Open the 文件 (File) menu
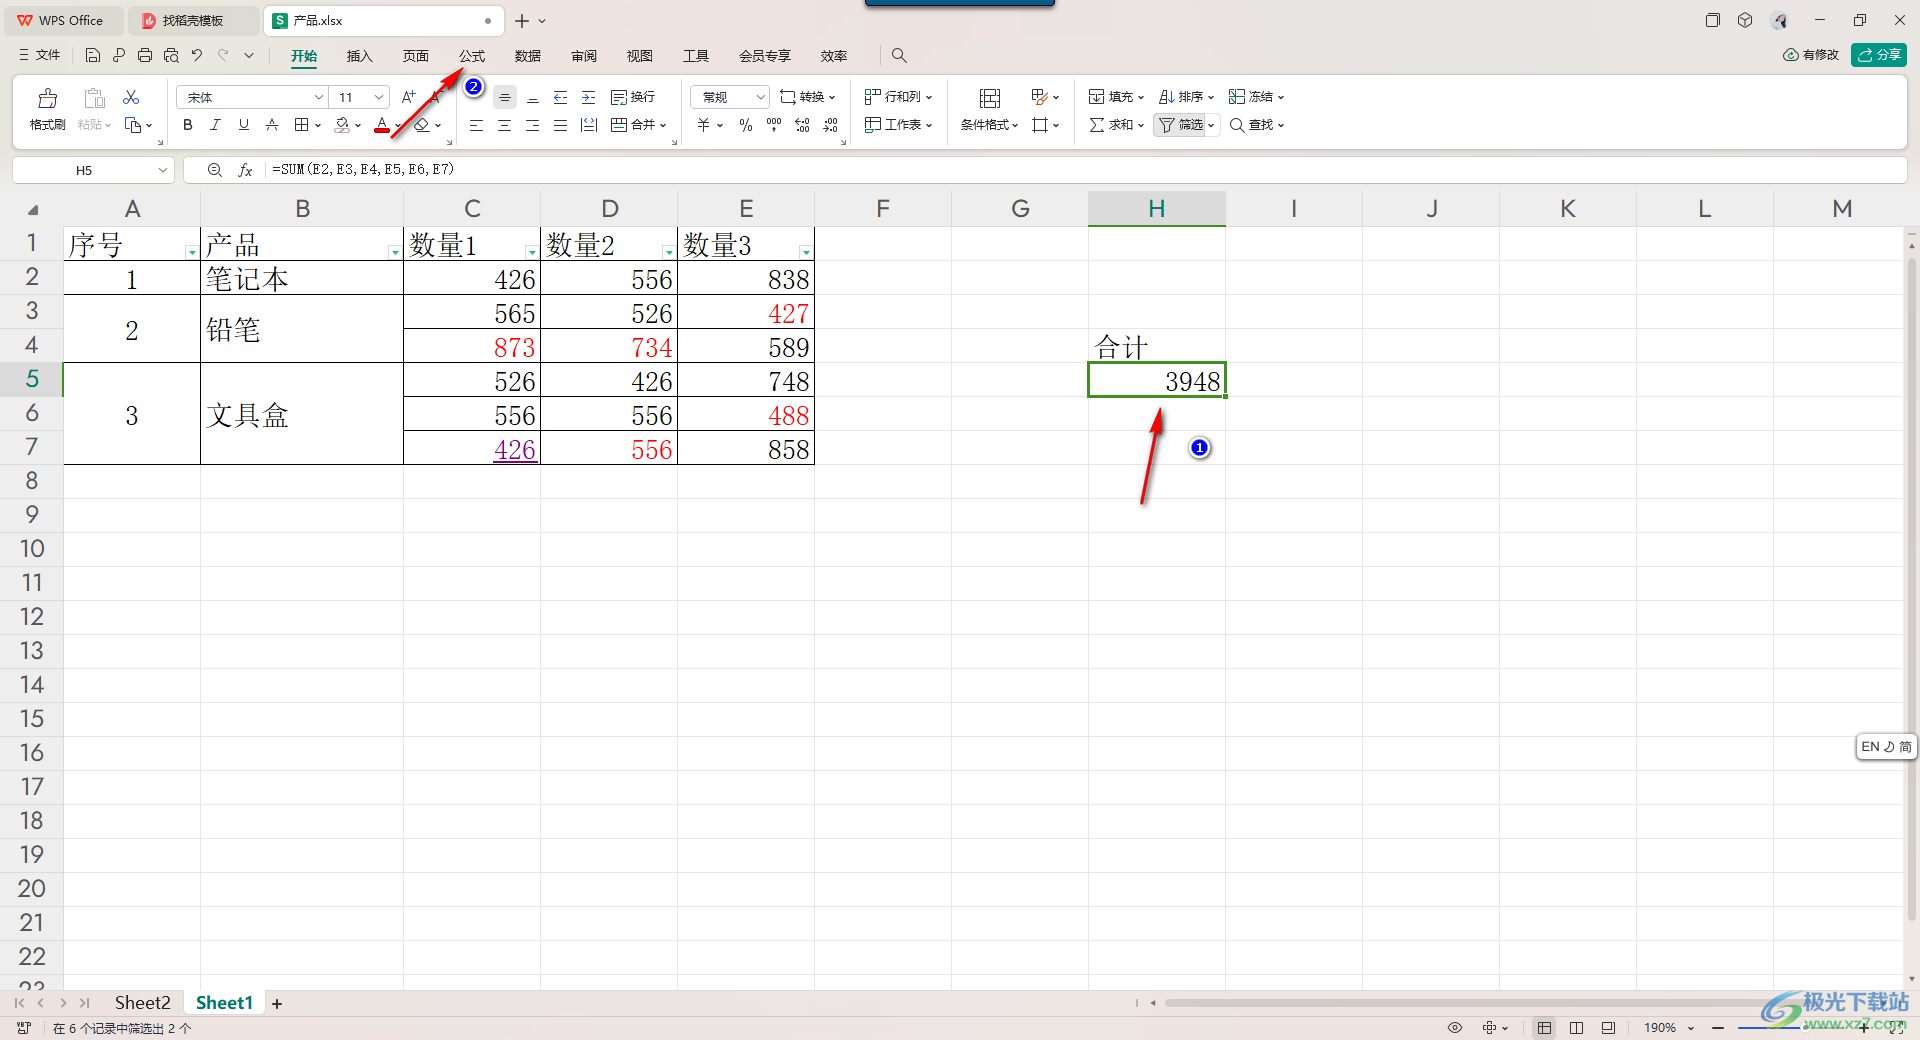 [x=40, y=55]
